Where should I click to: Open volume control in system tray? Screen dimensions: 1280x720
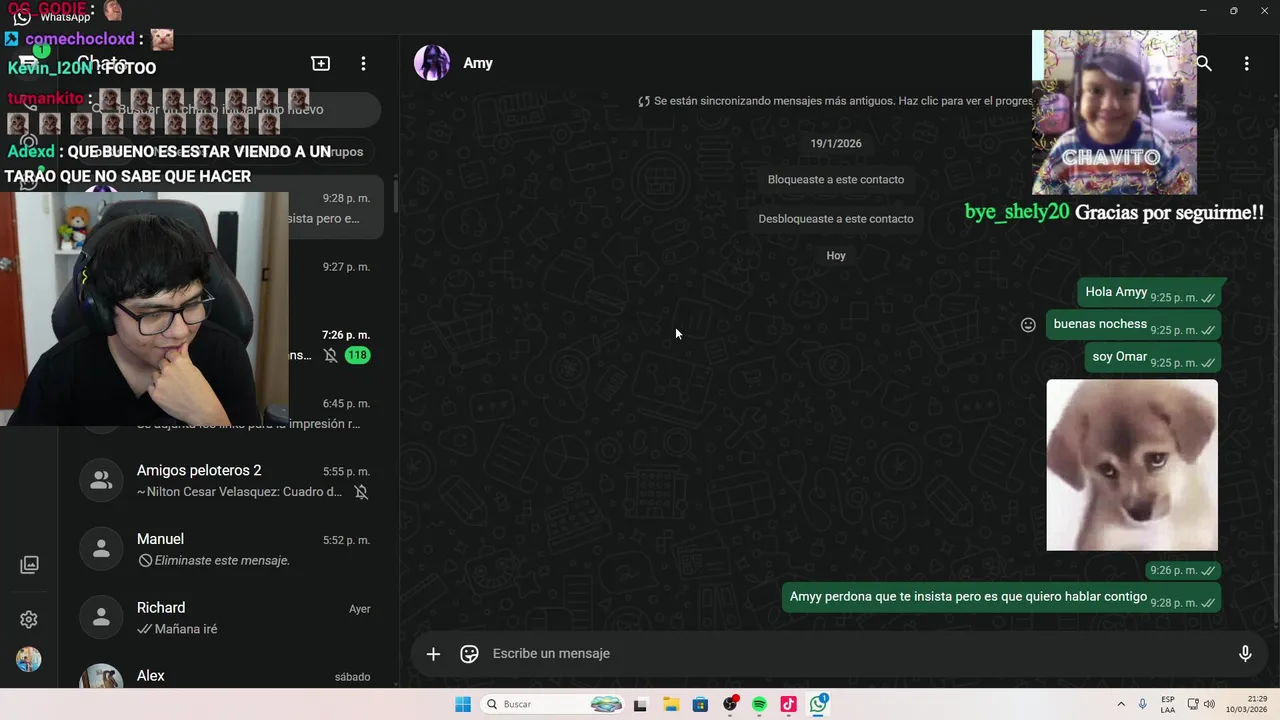click(x=1209, y=705)
